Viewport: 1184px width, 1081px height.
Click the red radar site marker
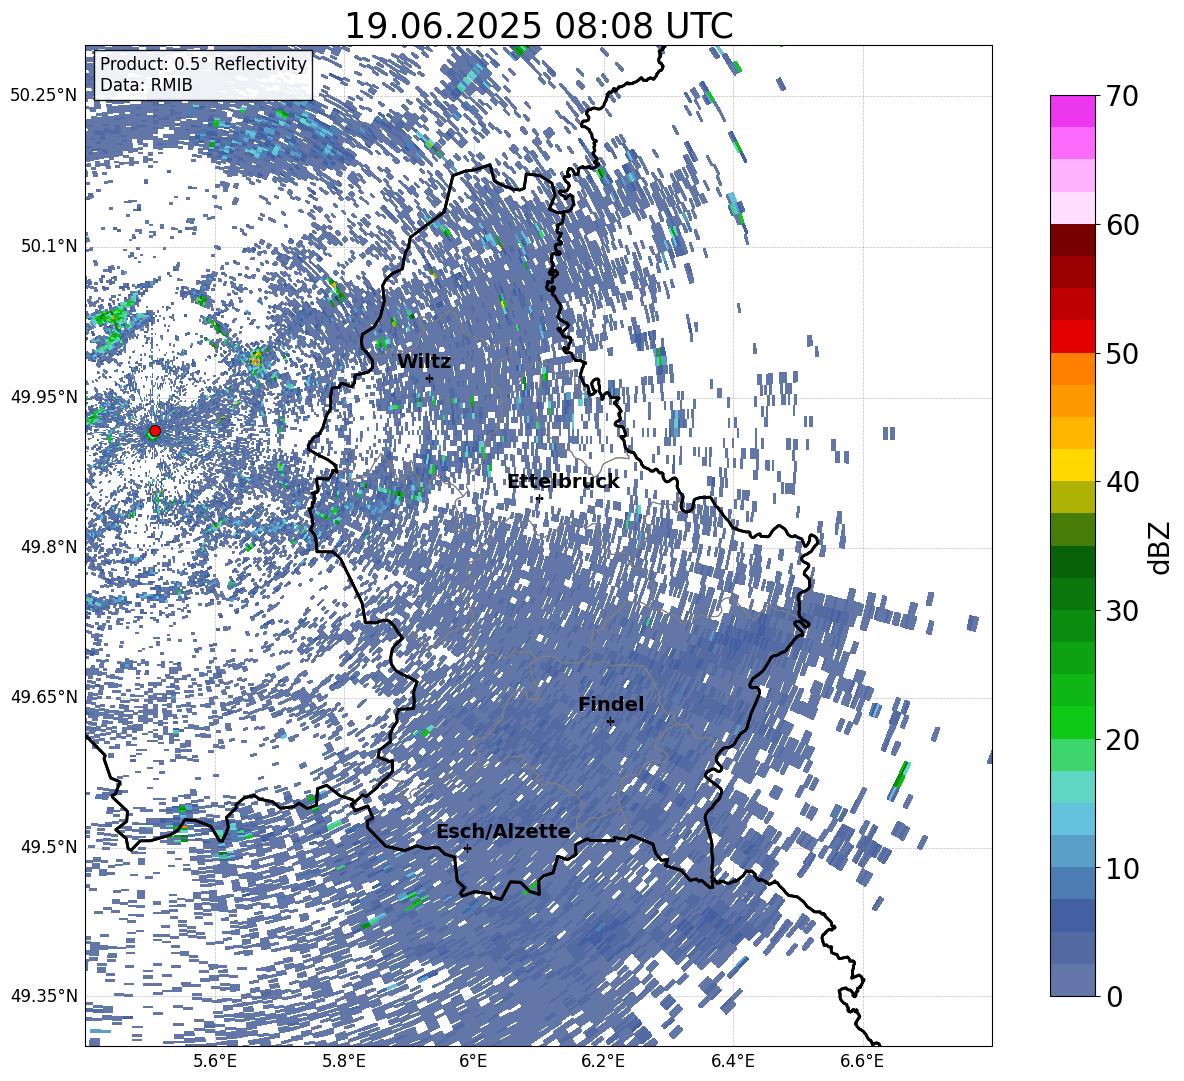coord(155,431)
